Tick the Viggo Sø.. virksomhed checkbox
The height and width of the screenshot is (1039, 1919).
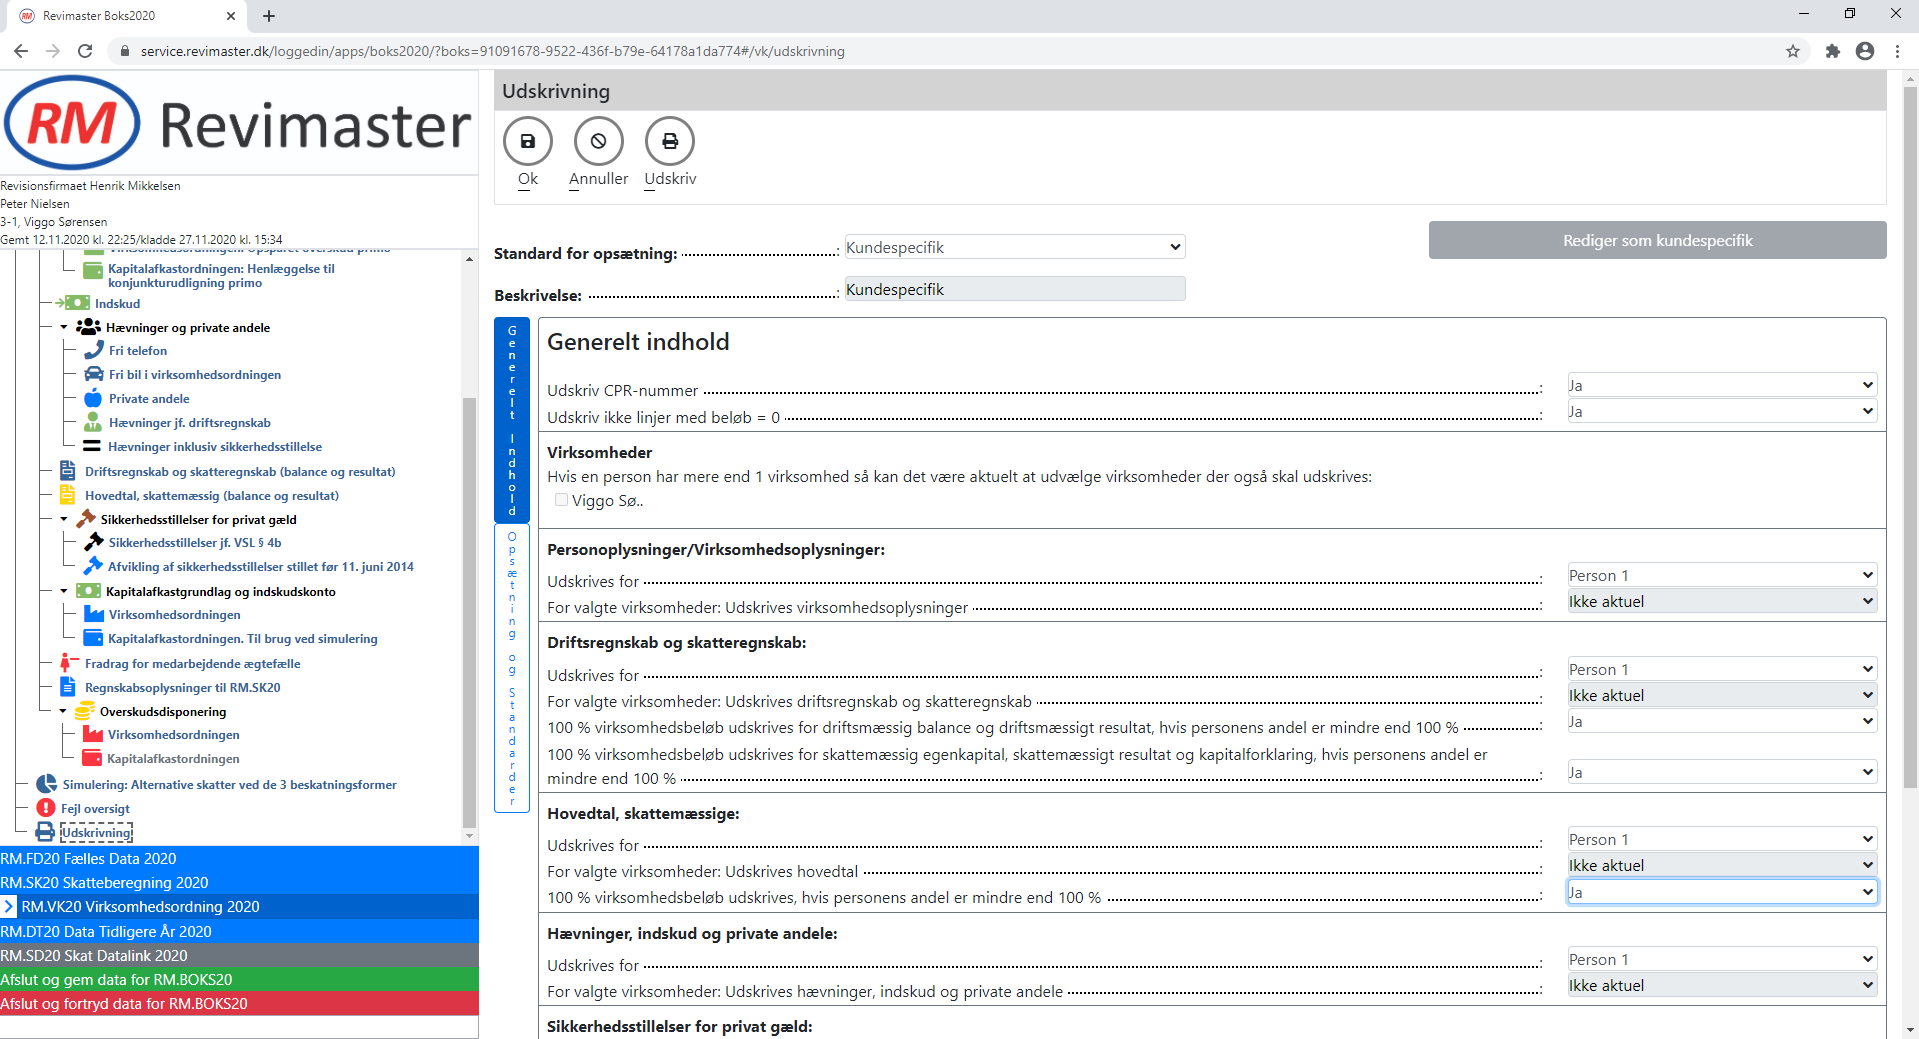click(561, 500)
